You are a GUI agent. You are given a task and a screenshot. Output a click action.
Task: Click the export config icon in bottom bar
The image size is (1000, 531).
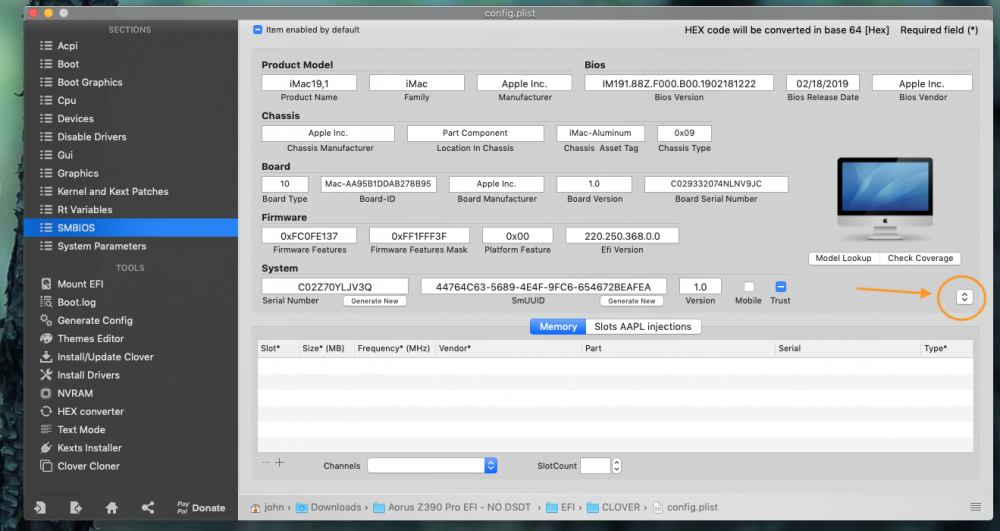(76, 507)
